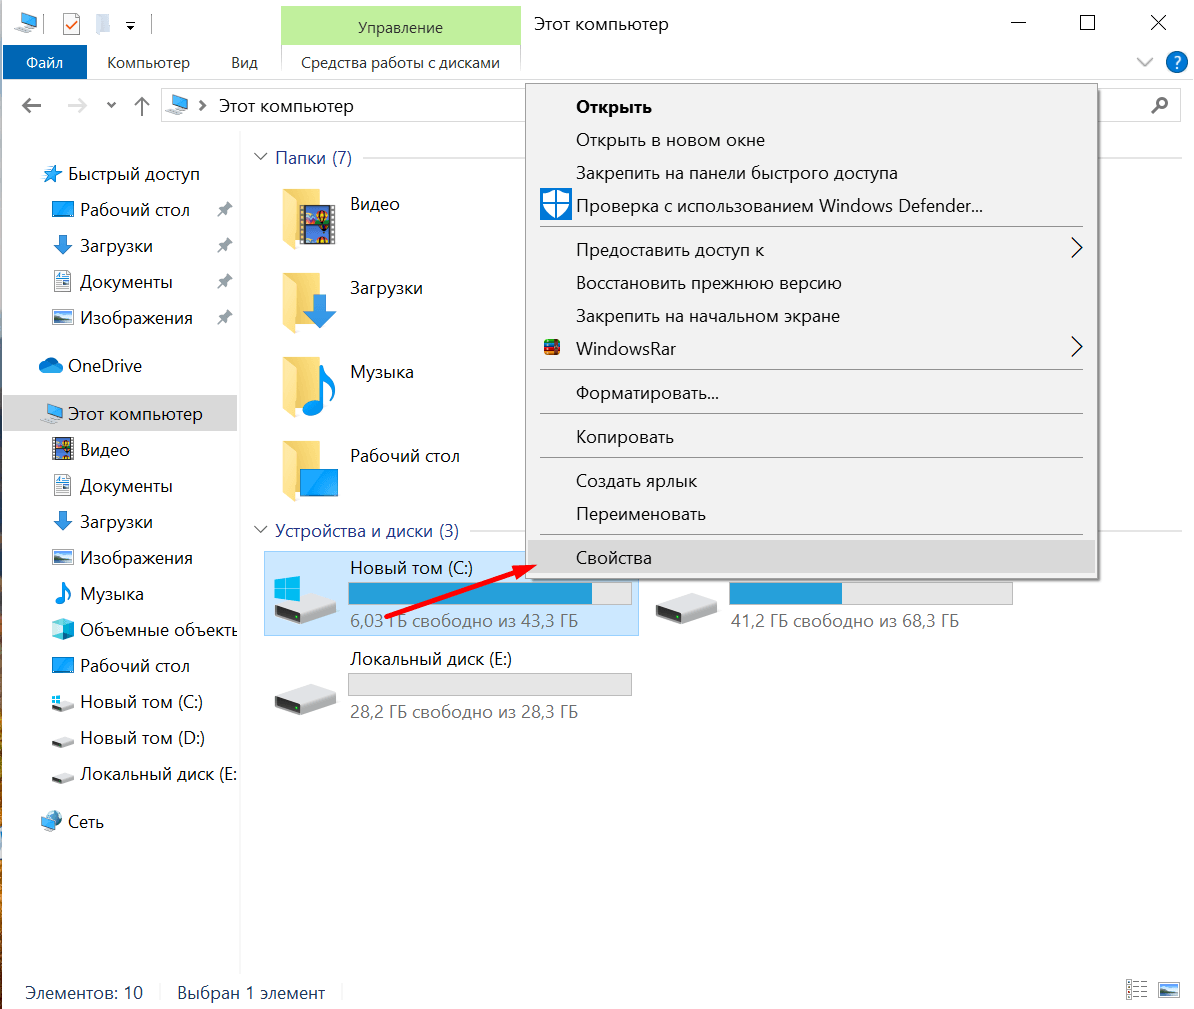Image resolution: width=1194 pixels, height=1009 pixels.
Task: Click the Новый том (C:) drive icon
Action: tap(305, 600)
